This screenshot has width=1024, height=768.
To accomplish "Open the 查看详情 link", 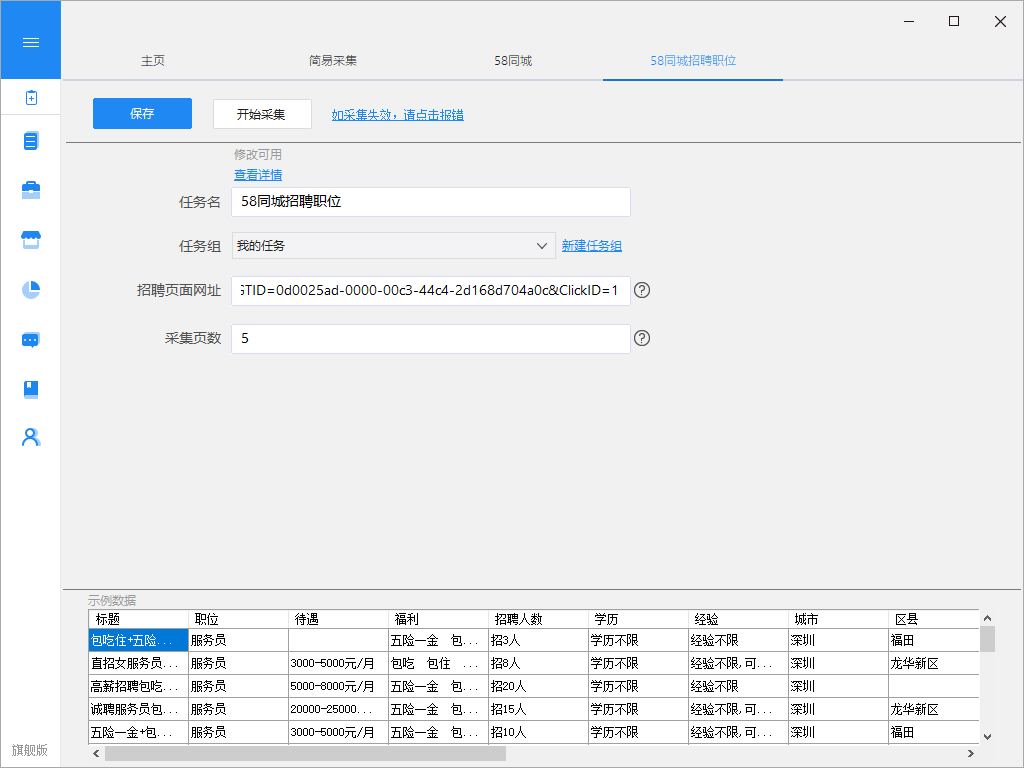I will 258,175.
